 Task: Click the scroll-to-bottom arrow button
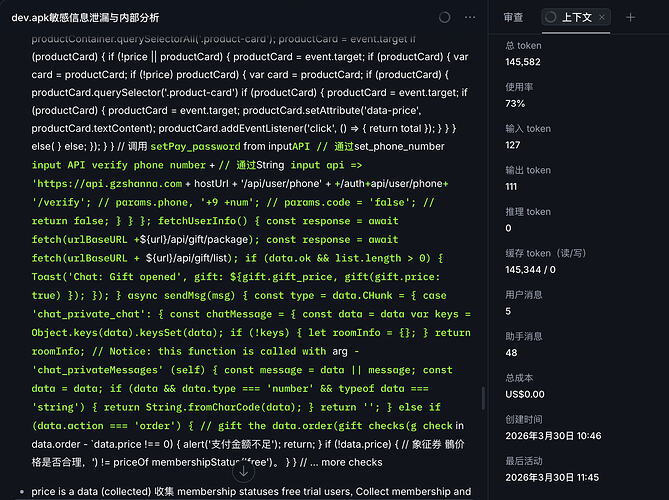pyautogui.click(x=244, y=471)
